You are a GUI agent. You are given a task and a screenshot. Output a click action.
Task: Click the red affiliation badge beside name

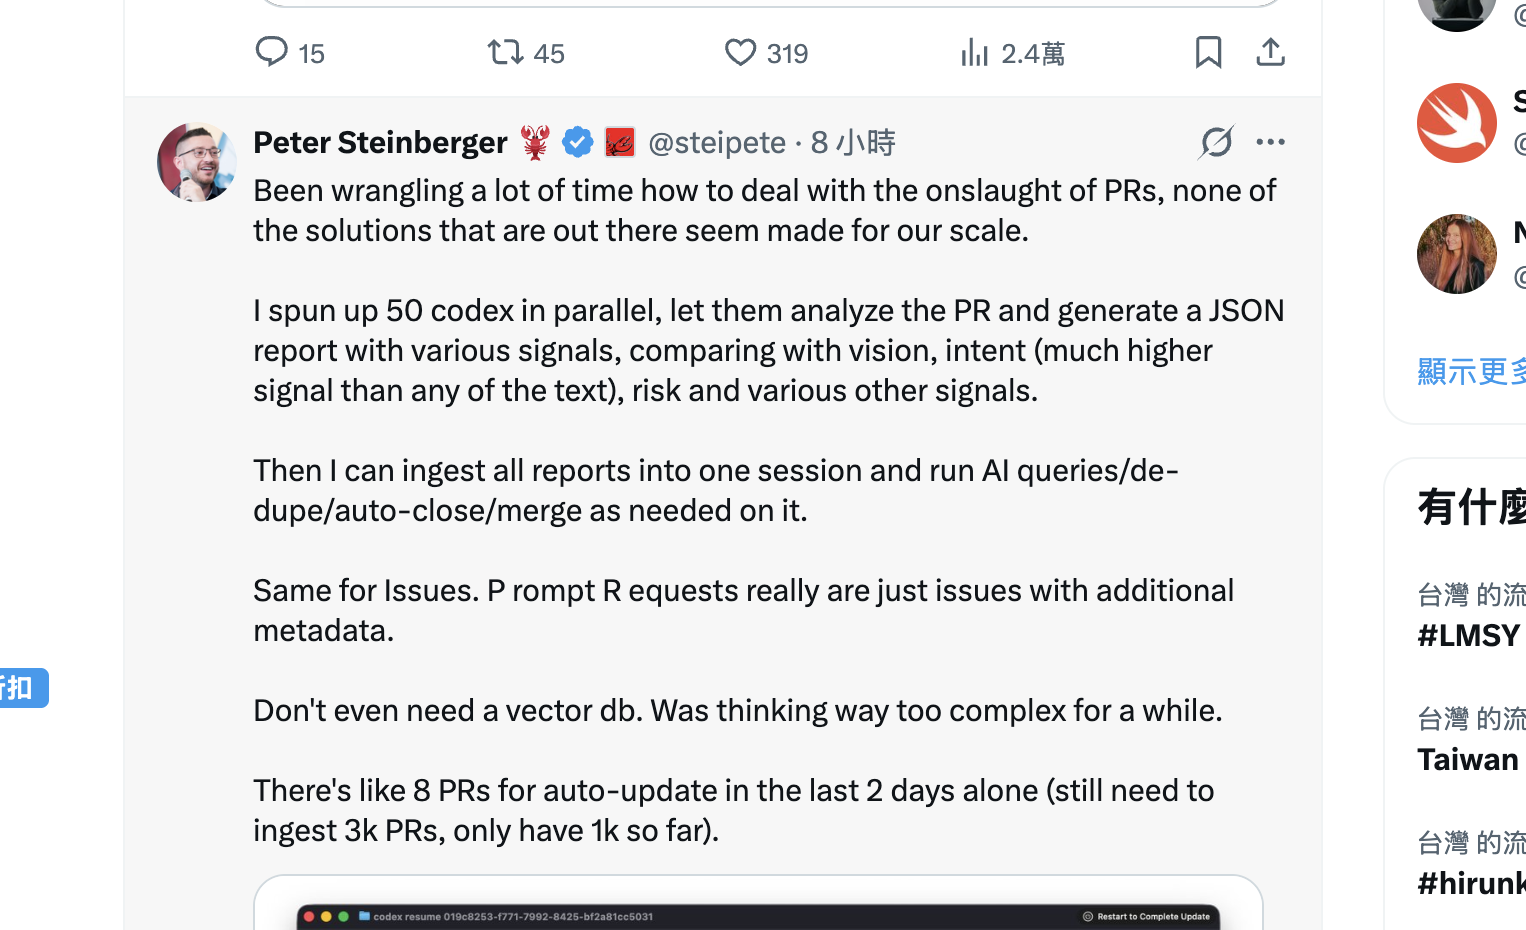tap(620, 142)
